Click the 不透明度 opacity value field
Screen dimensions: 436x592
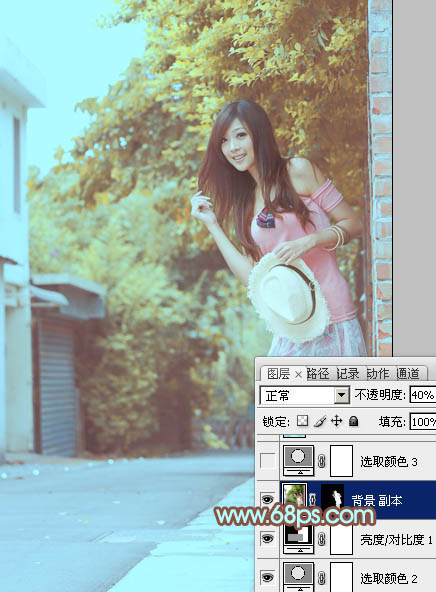pos(423,395)
